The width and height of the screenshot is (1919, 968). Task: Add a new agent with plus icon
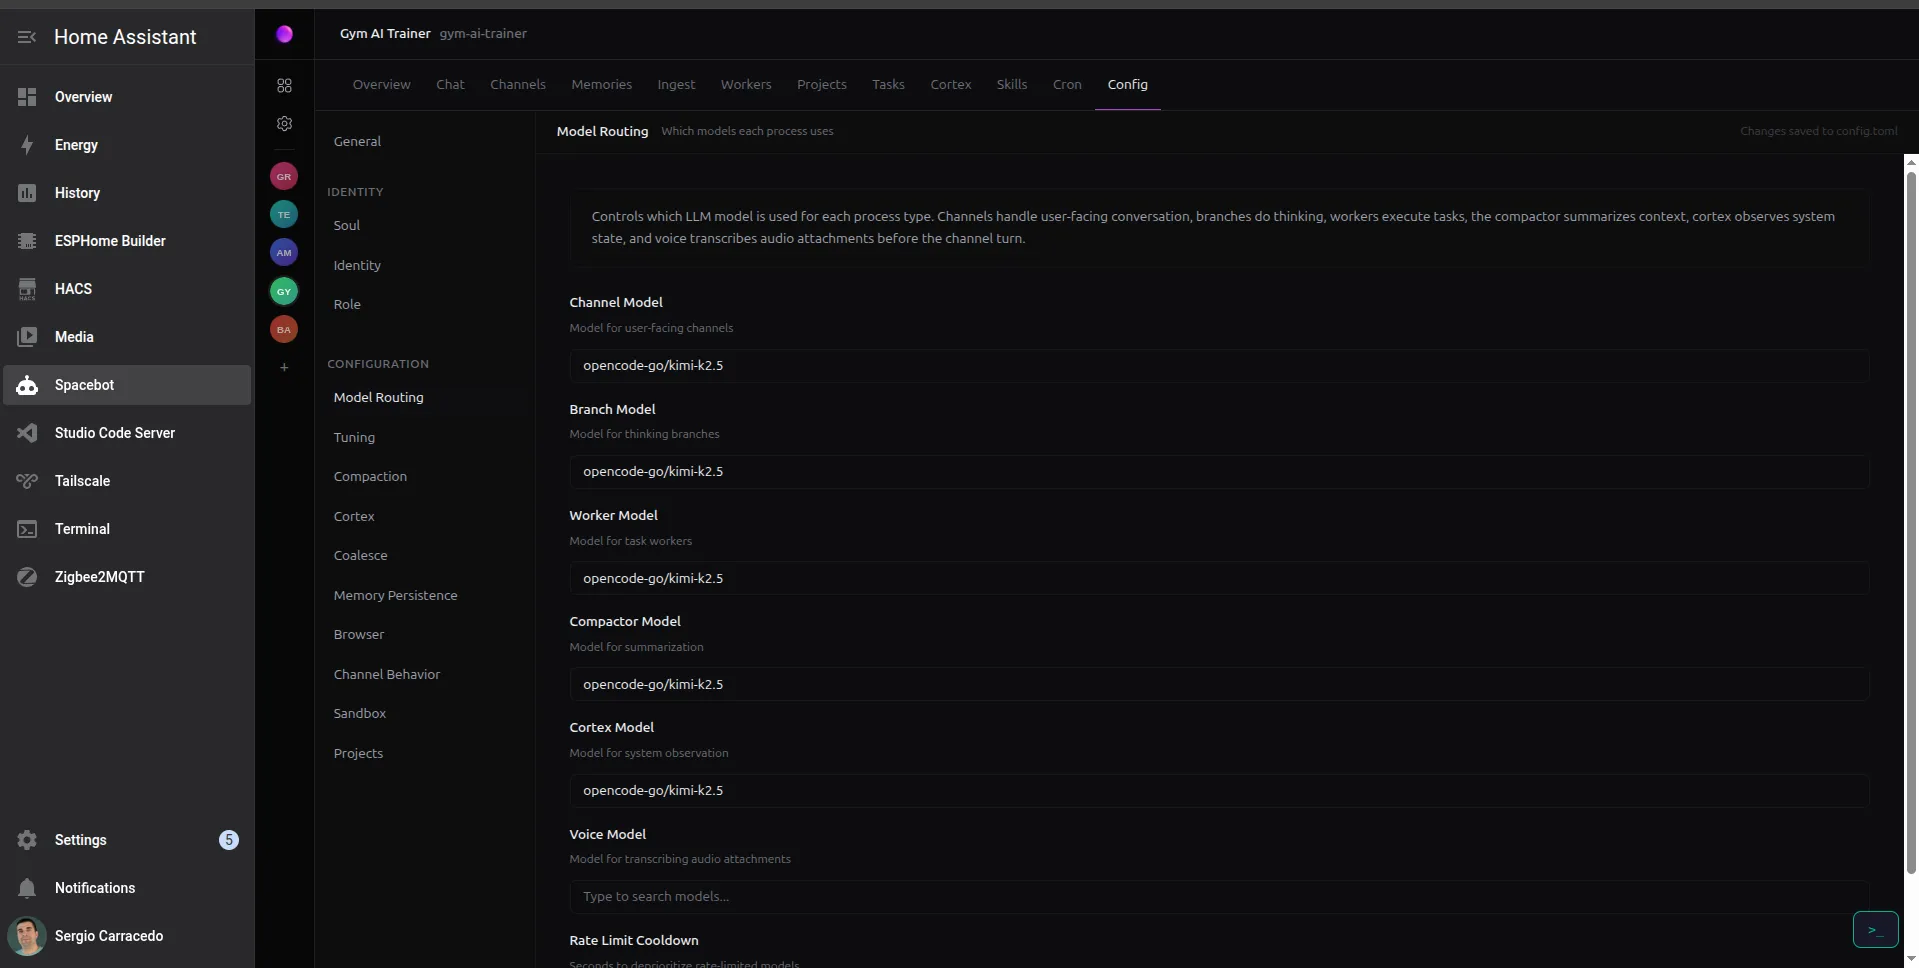[284, 368]
